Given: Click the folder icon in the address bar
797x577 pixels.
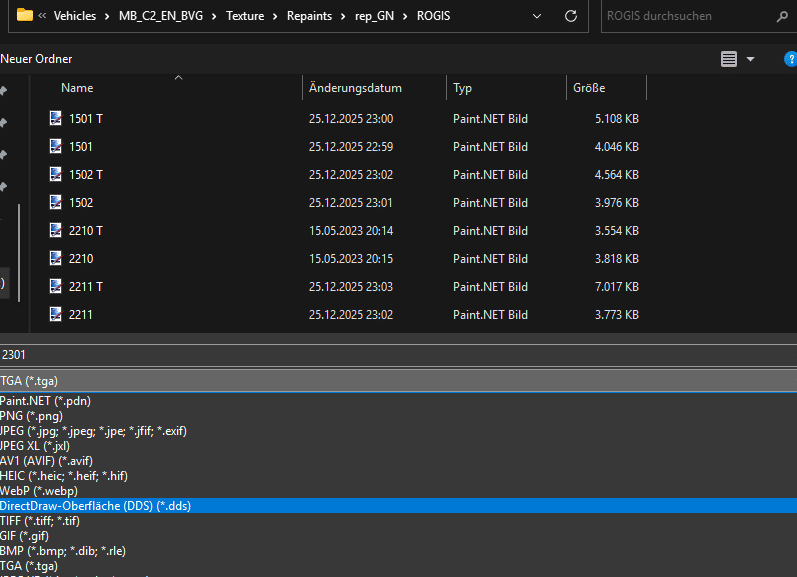Looking at the screenshot, I should pyautogui.click(x=25, y=16).
